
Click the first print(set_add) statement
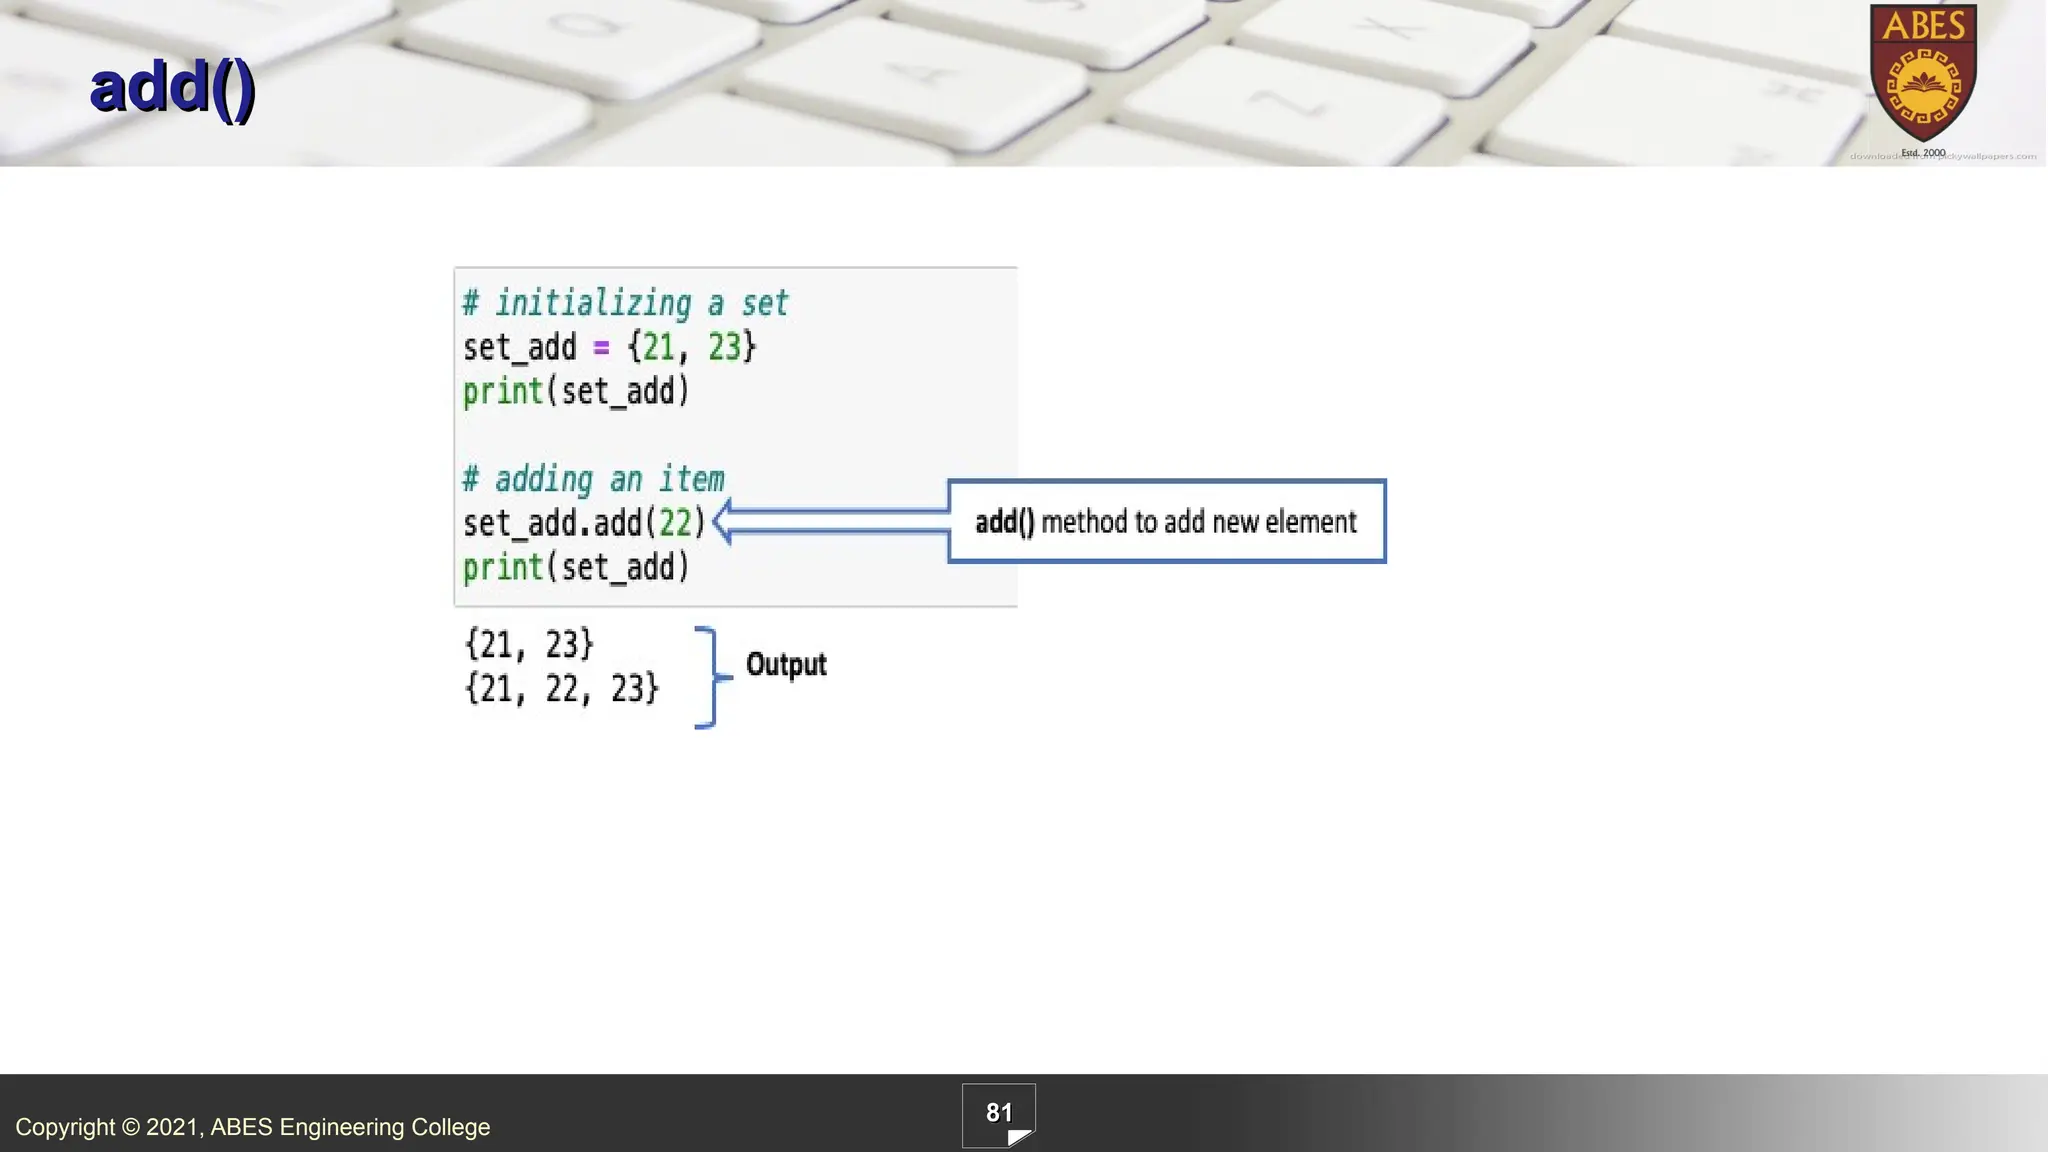pos(576,391)
